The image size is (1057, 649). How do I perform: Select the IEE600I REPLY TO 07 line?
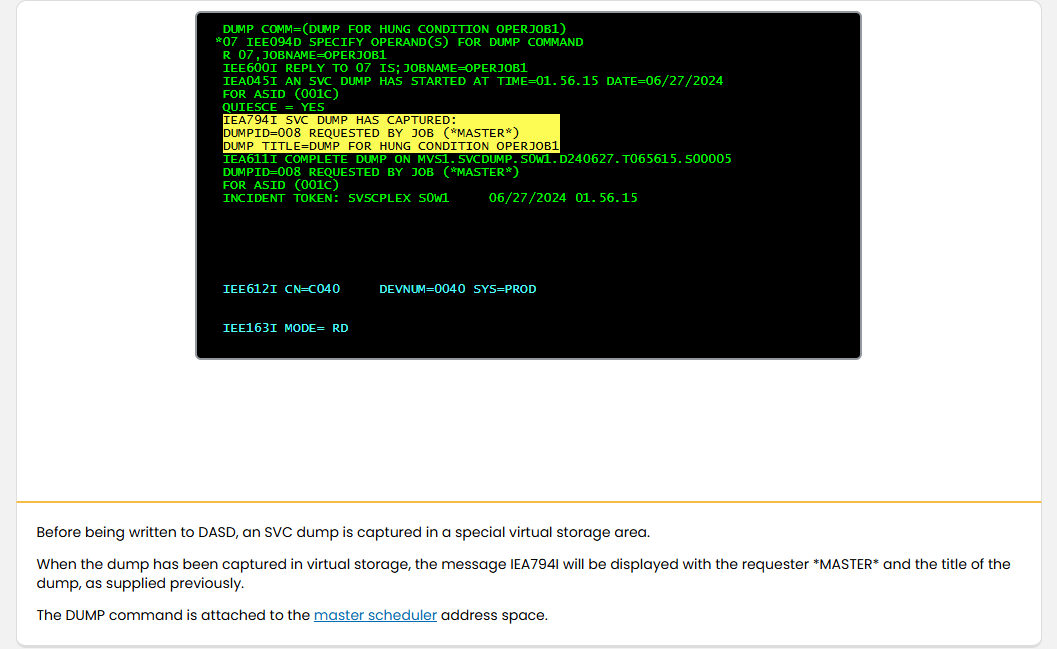[x=375, y=68]
